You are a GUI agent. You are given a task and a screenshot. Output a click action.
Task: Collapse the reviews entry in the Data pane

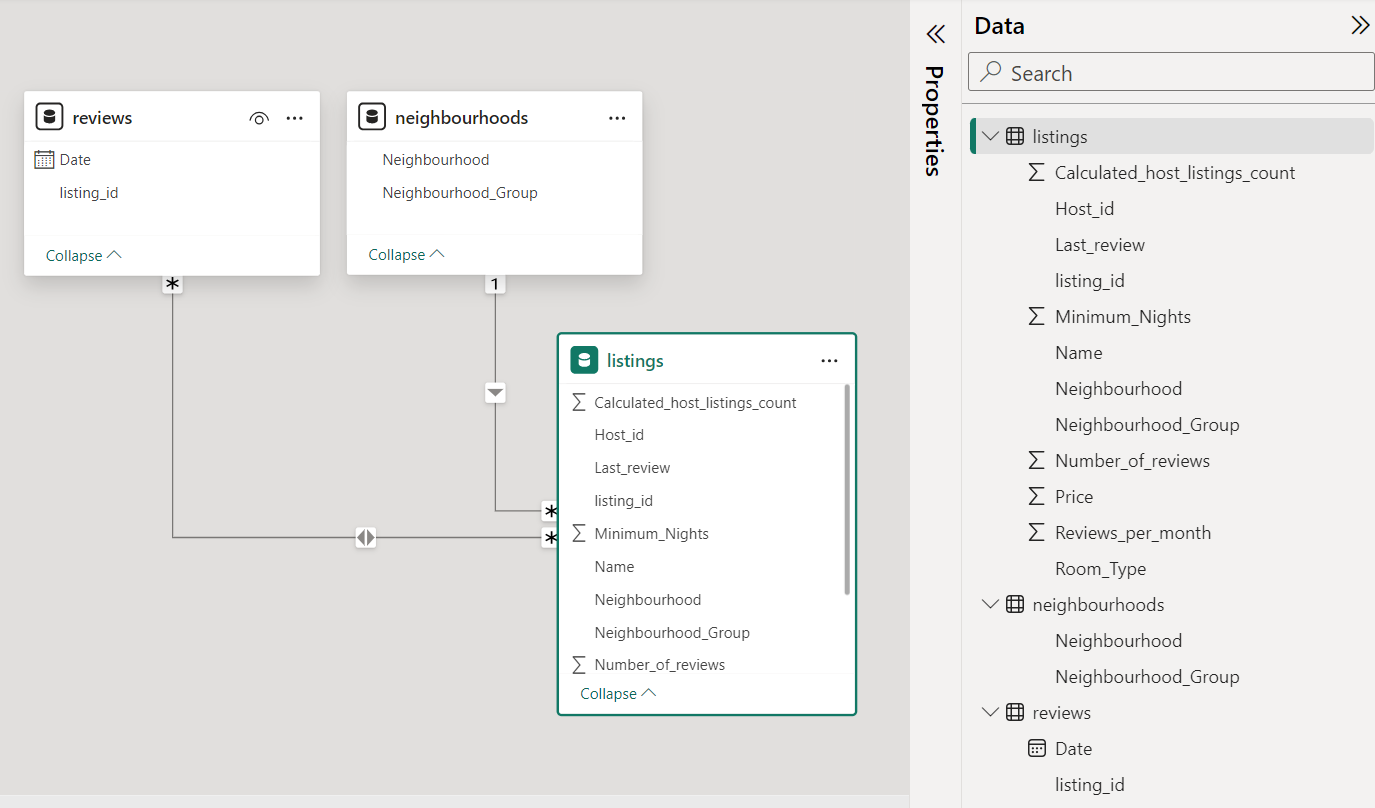pos(990,712)
